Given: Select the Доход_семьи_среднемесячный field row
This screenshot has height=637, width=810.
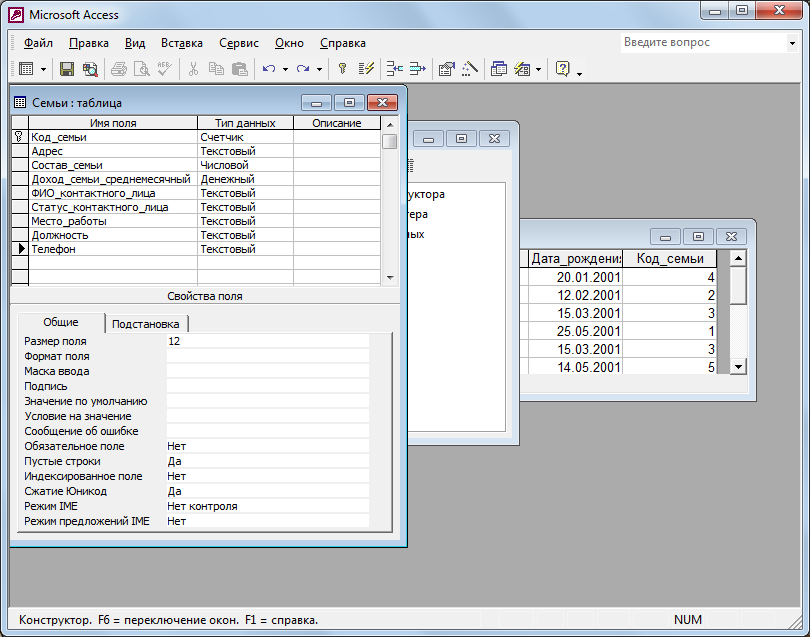Looking at the screenshot, I should click(110, 179).
